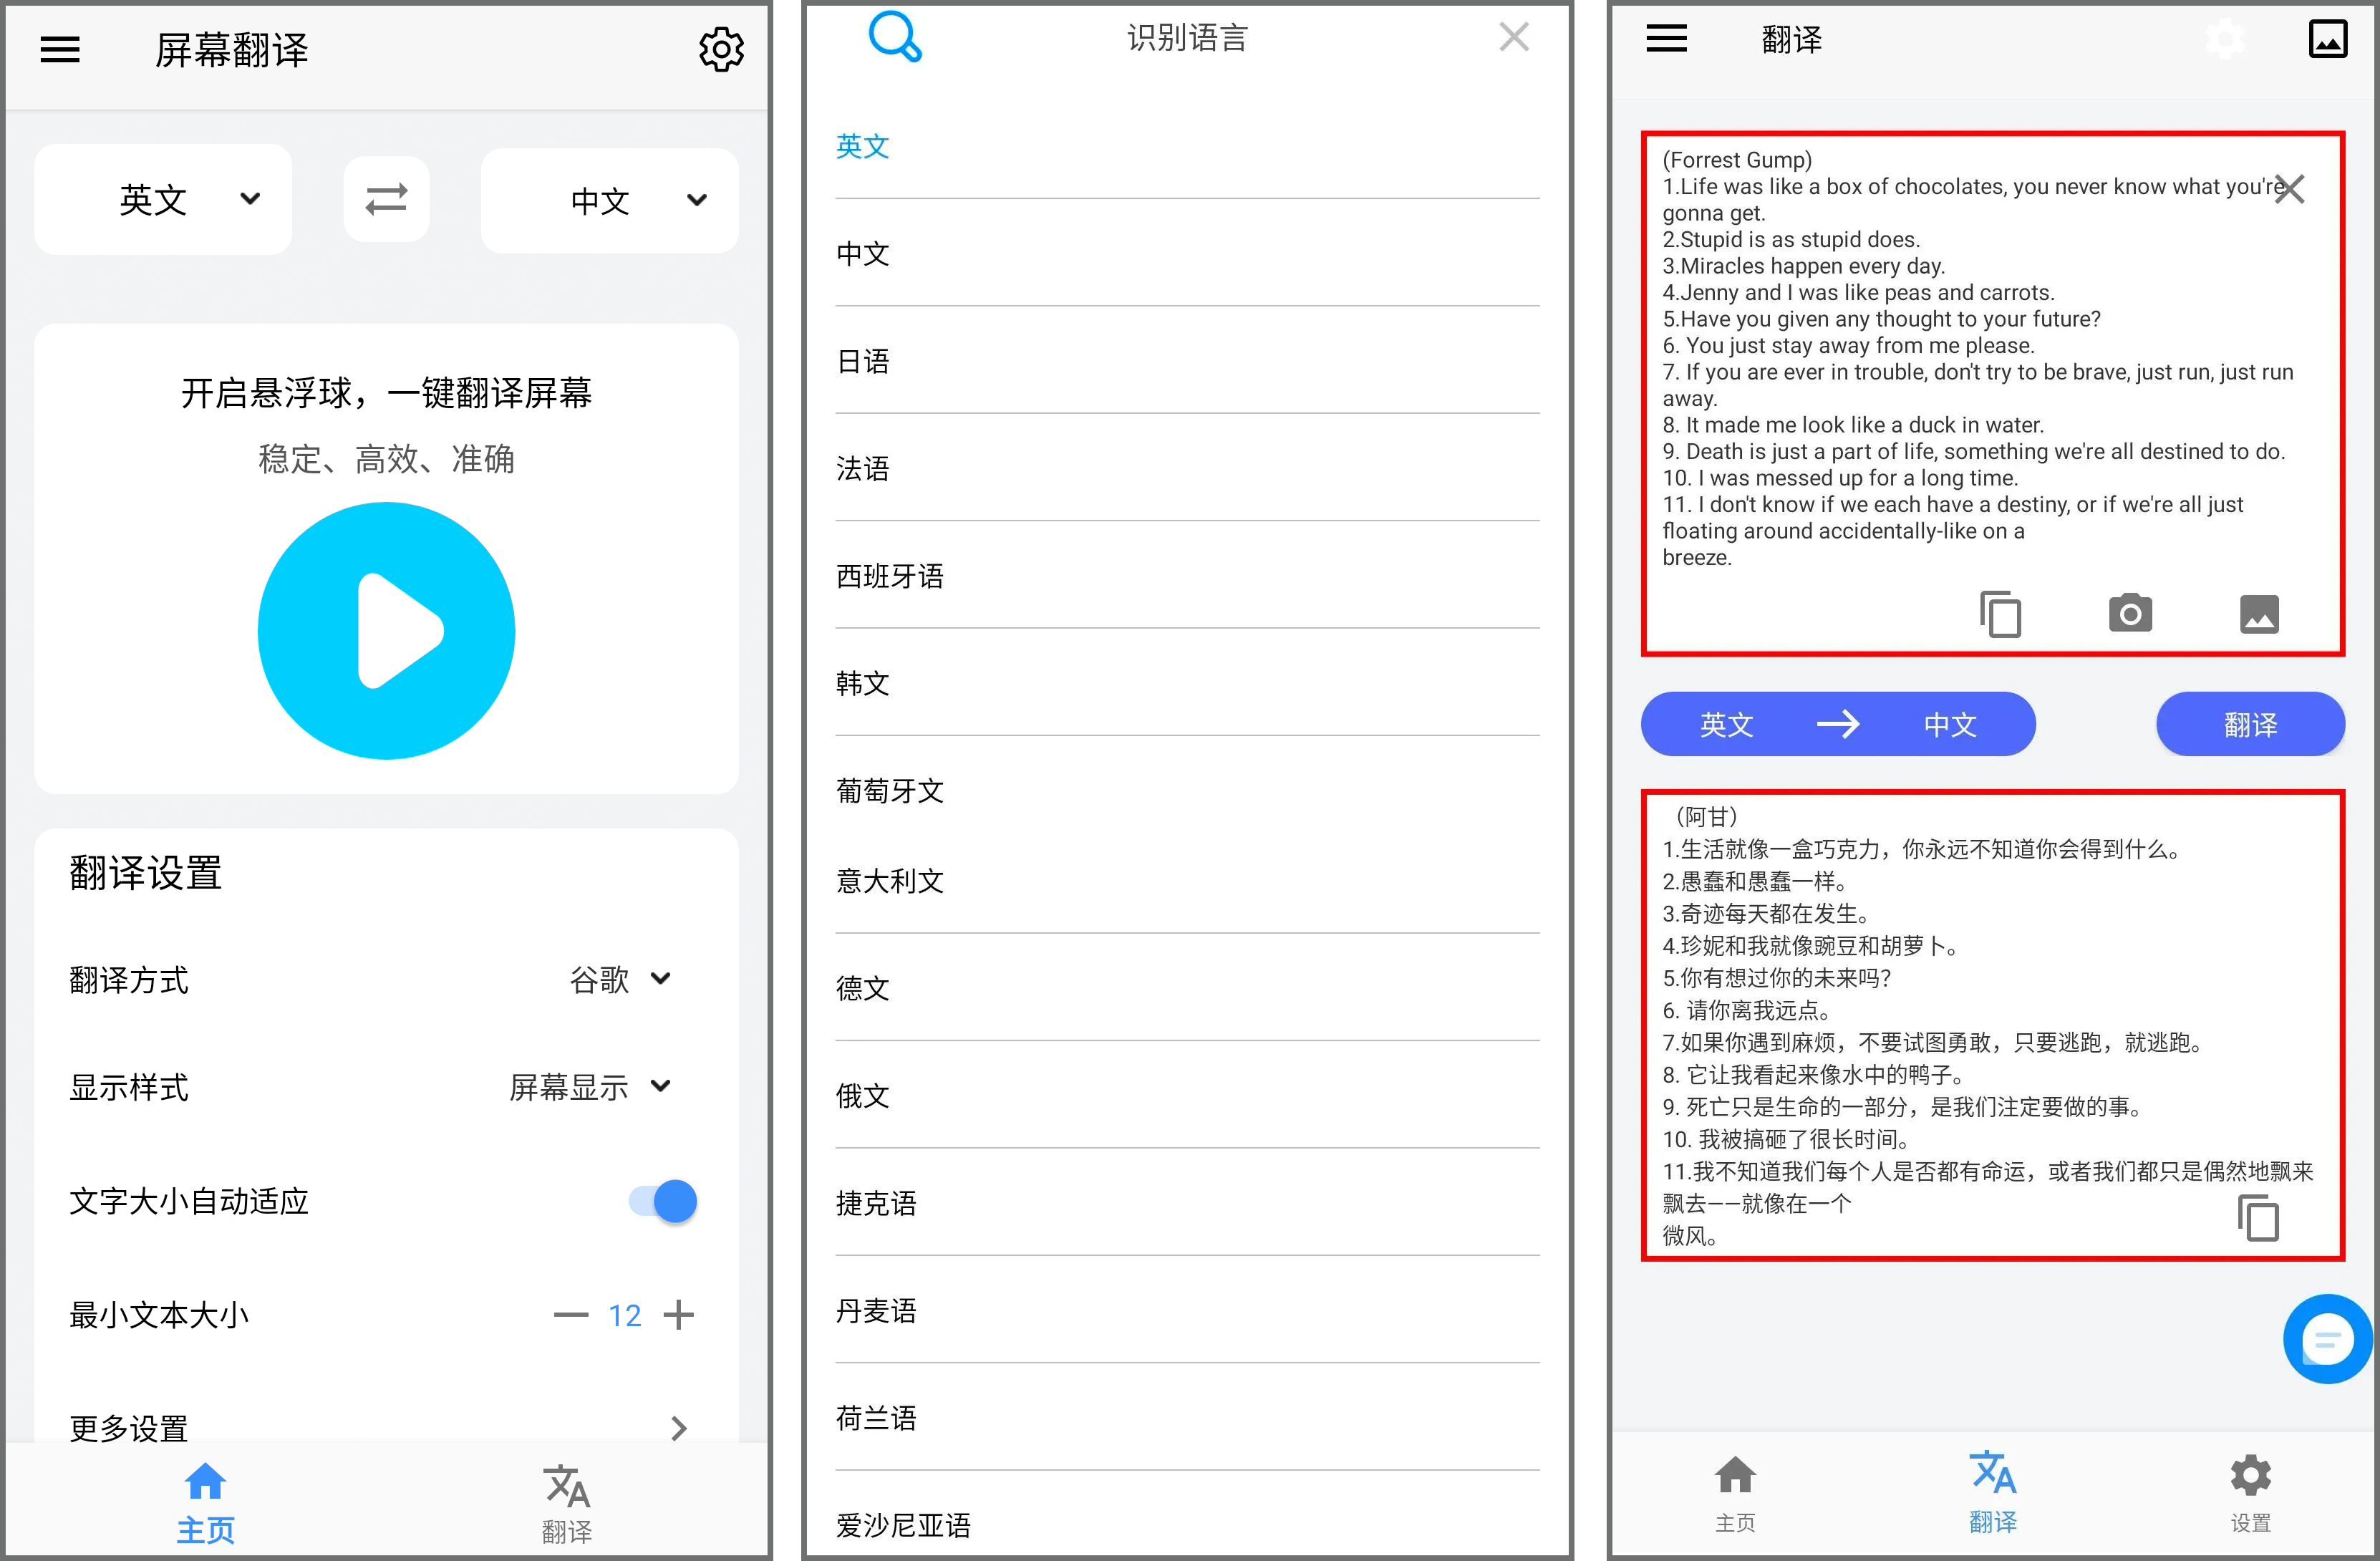The height and width of the screenshot is (1561, 2380).
Task: Click the 翻译 translate button
Action: 2249,723
